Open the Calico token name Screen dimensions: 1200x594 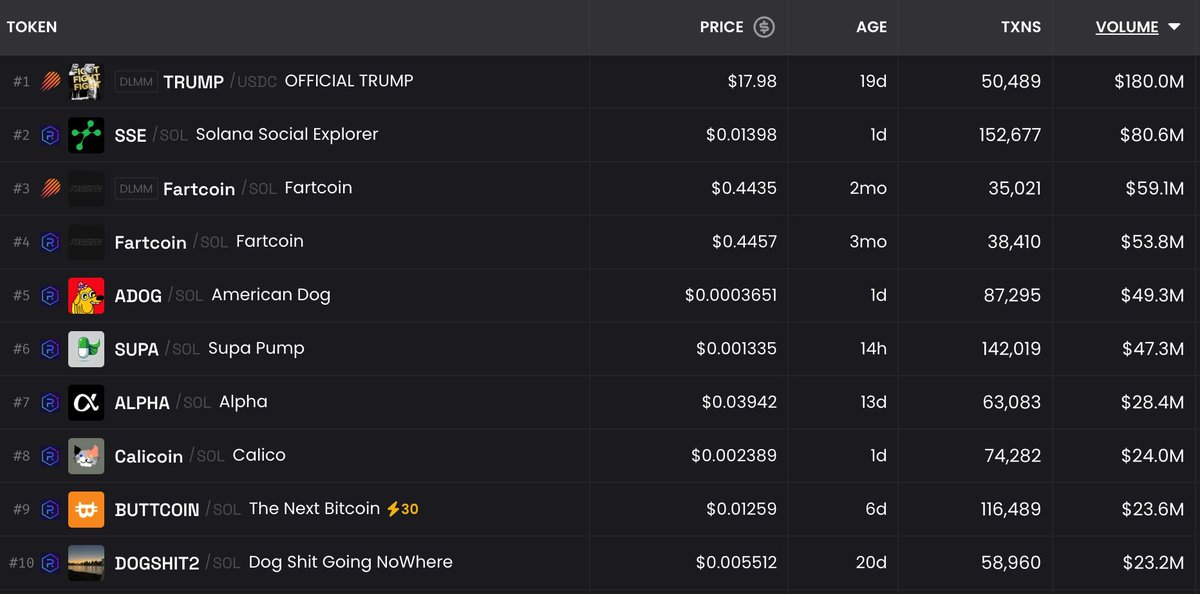(x=259, y=455)
